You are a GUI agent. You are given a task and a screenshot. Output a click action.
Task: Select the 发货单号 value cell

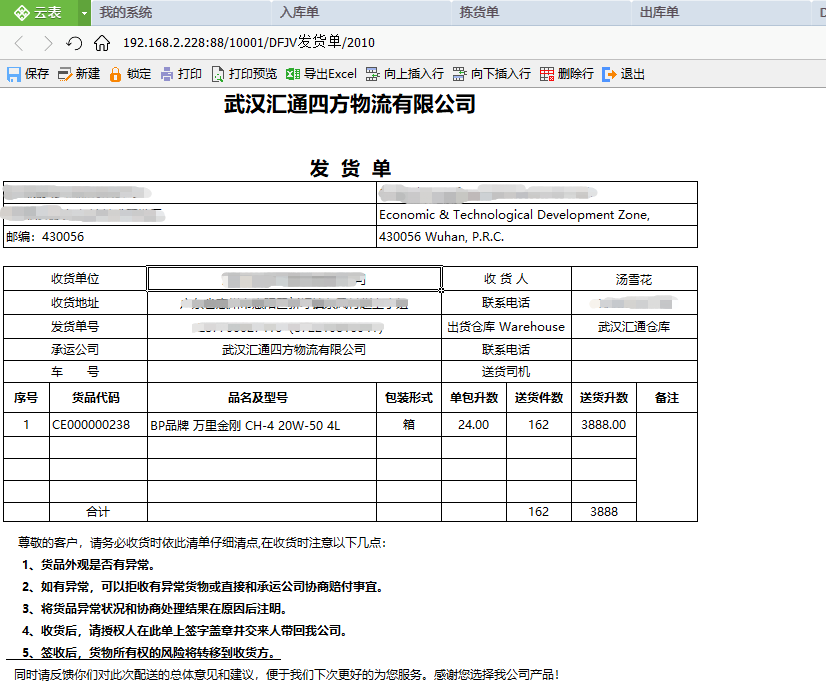(294, 327)
